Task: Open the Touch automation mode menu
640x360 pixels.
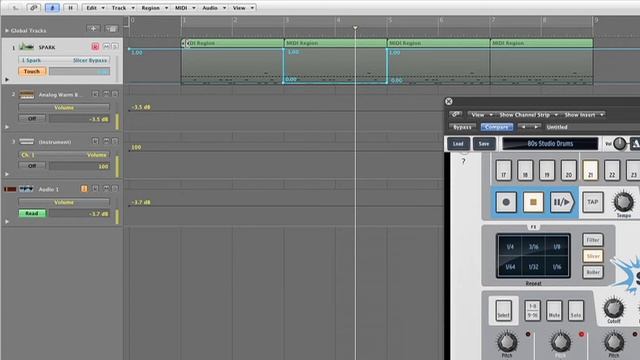Action: coord(32,71)
